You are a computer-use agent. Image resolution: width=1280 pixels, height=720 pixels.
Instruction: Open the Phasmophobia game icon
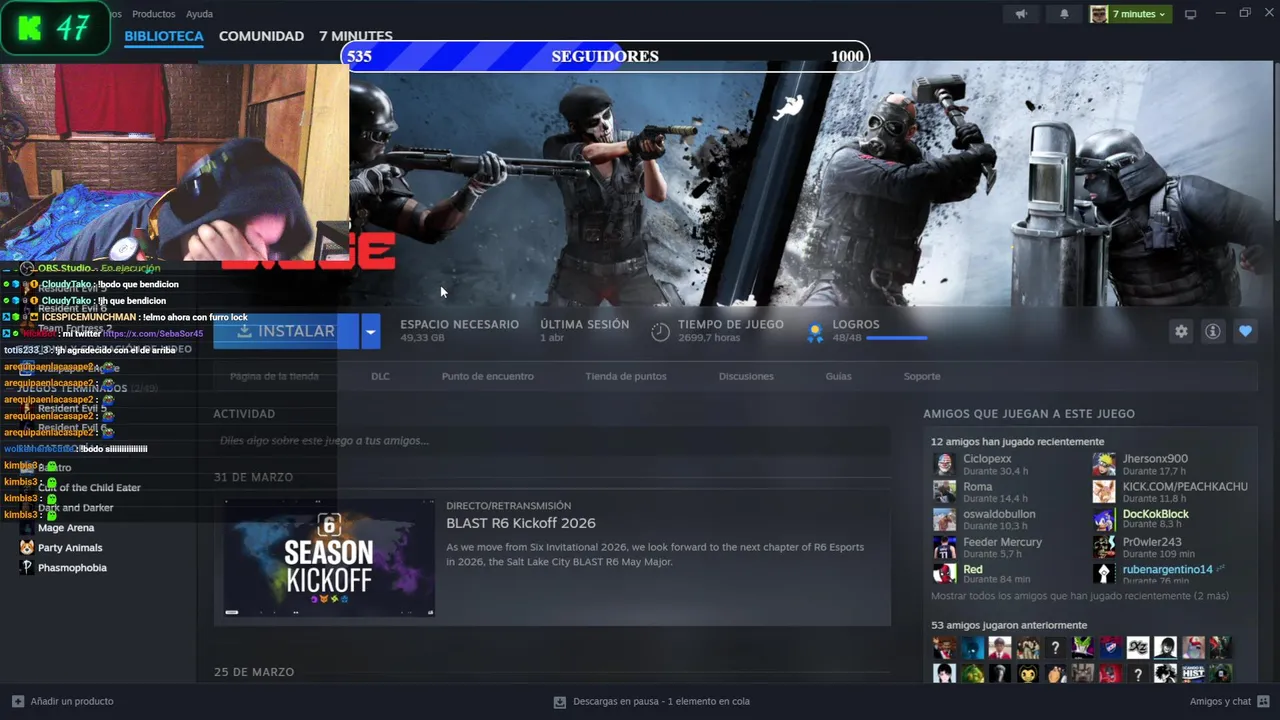[x=26, y=567]
